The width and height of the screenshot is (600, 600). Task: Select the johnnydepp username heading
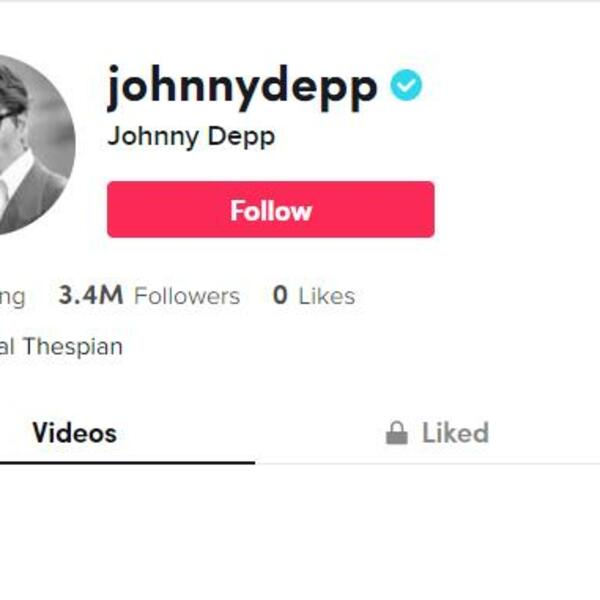243,88
